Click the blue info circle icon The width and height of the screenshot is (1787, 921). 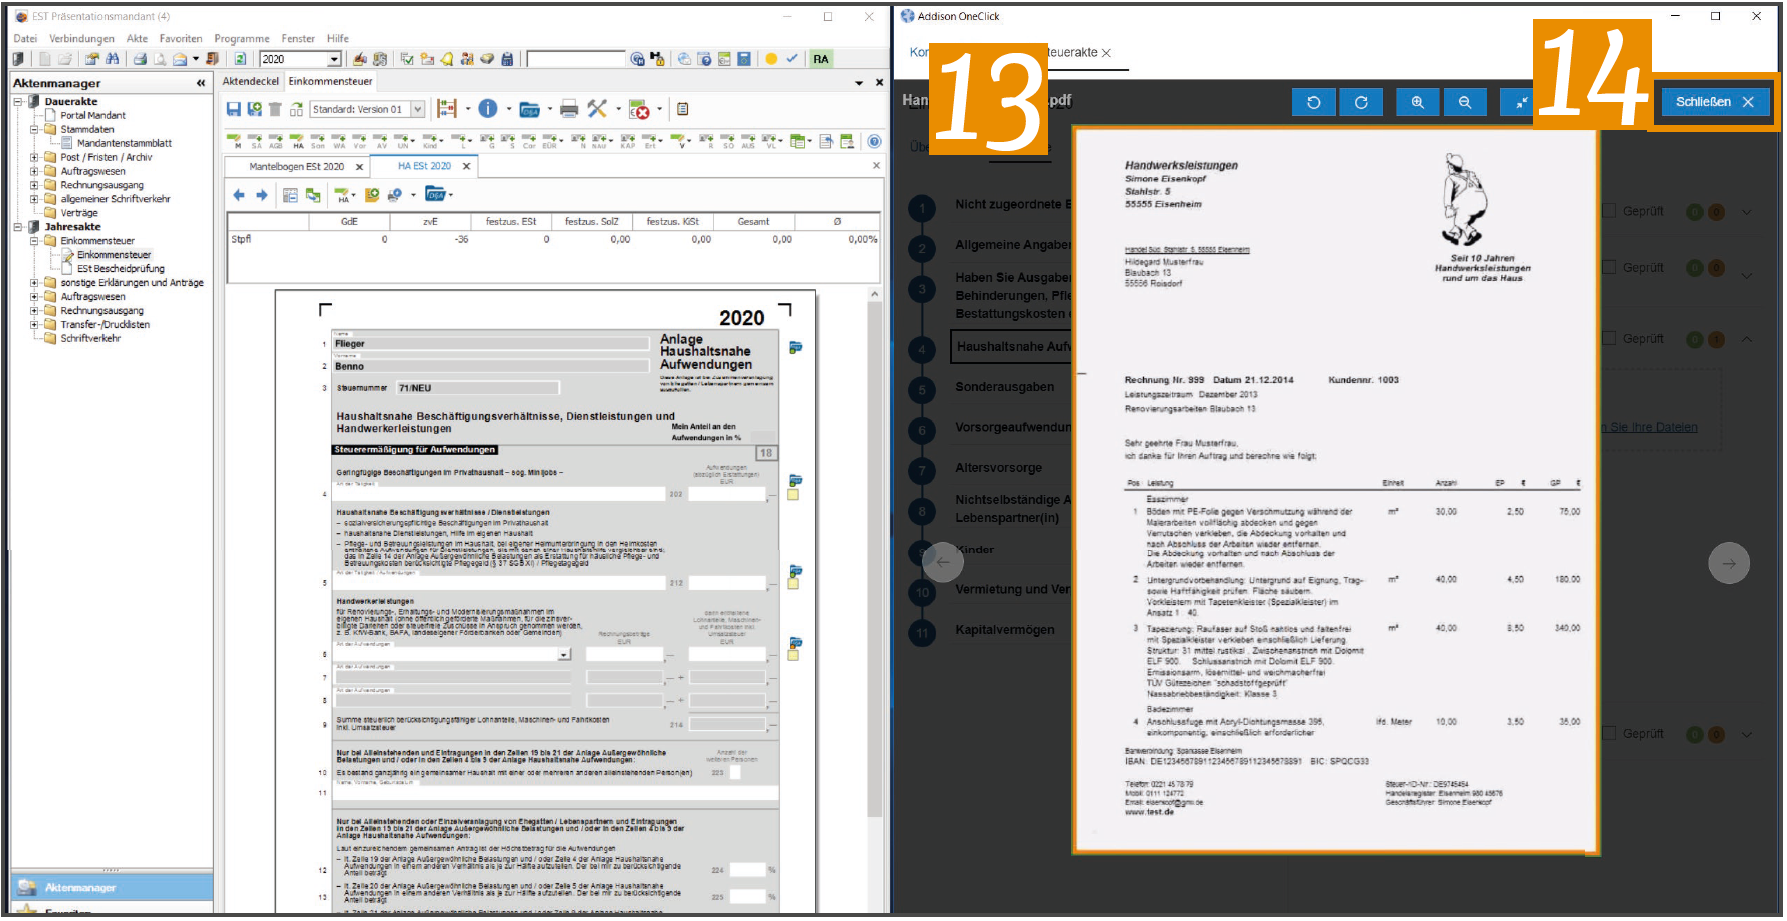488,109
